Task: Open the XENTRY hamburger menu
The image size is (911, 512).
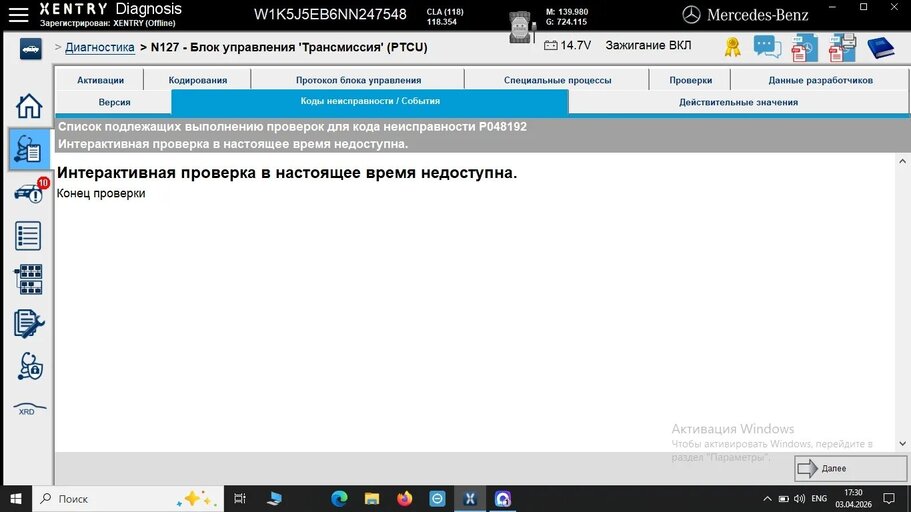Action: (x=19, y=15)
